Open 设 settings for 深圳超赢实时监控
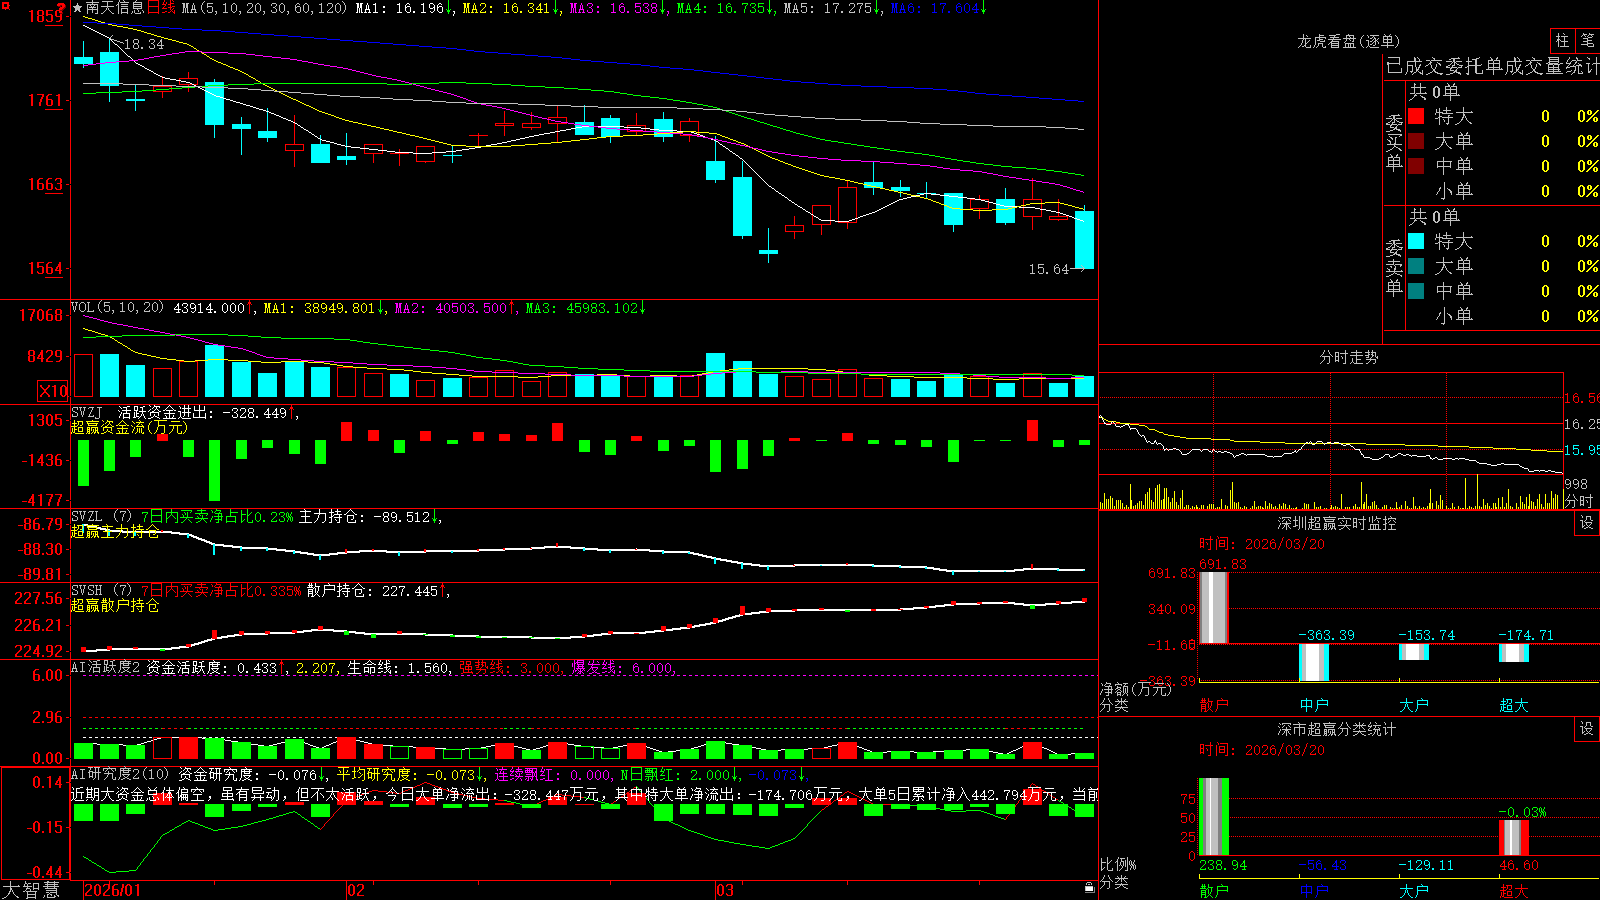The image size is (1600, 900). point(1587,522)
